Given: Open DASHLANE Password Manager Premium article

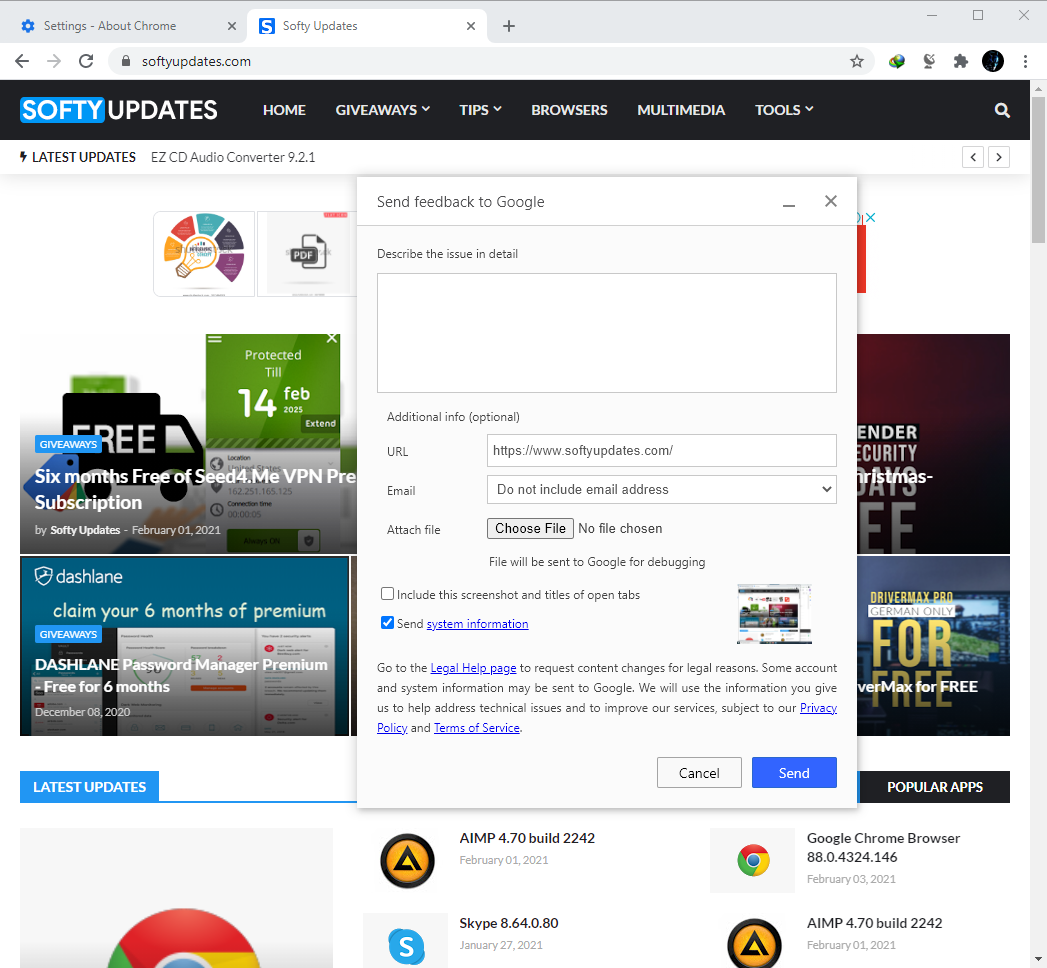Looking at the screenshot, I should click(181, 676).
